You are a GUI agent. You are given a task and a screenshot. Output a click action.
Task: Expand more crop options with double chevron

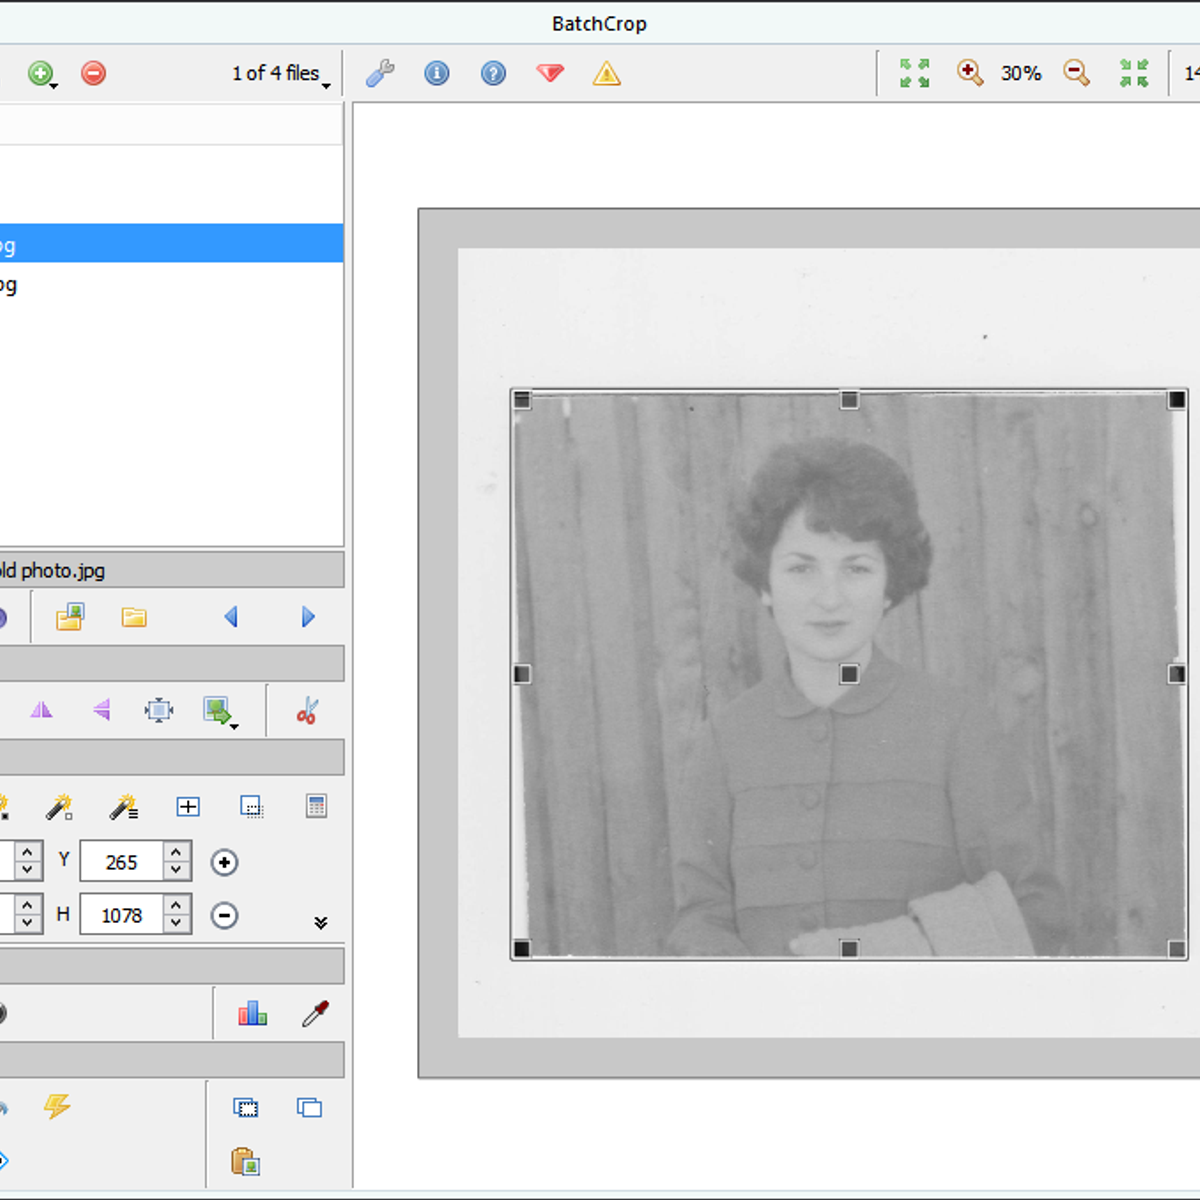coord(321,922)
